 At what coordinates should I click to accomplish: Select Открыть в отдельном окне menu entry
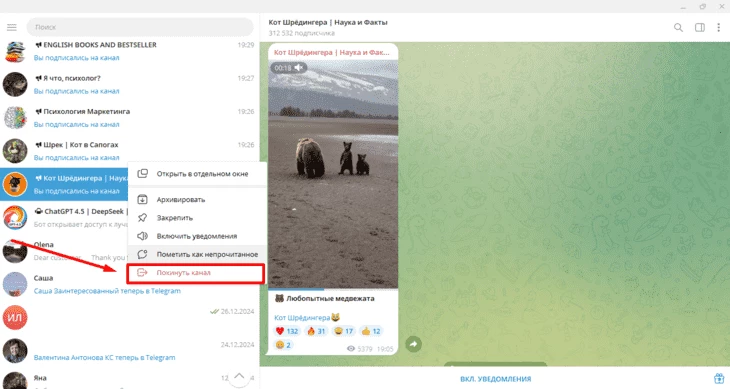pos(197,174)
